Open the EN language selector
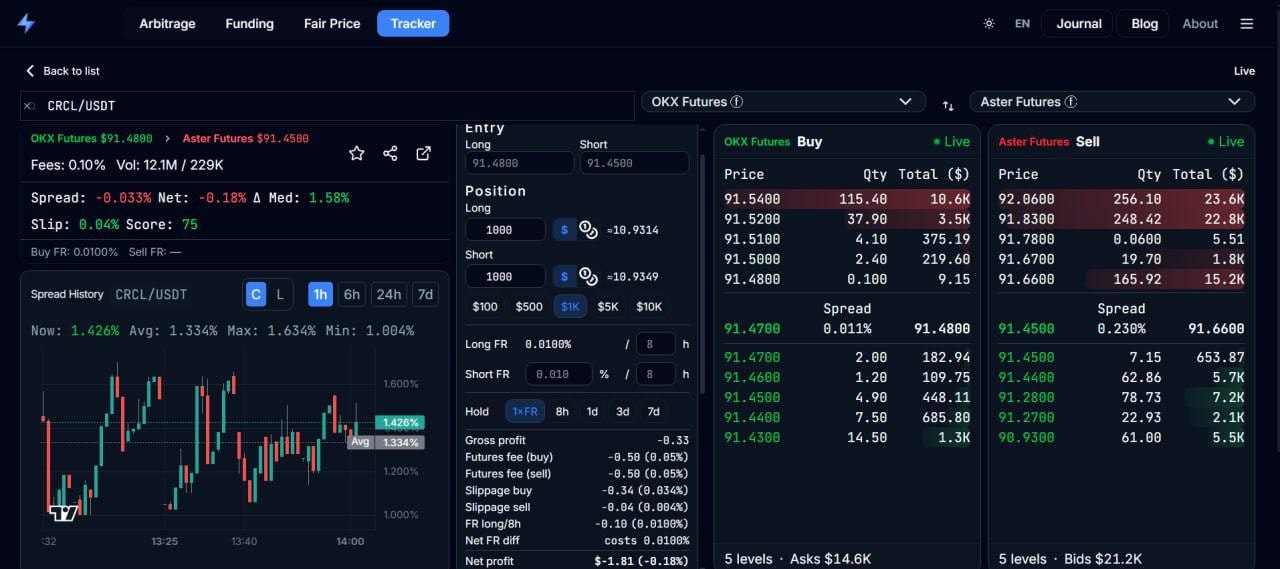Screen dimensions: 1280x569 pyautogui.click(x=1022, y=24)
